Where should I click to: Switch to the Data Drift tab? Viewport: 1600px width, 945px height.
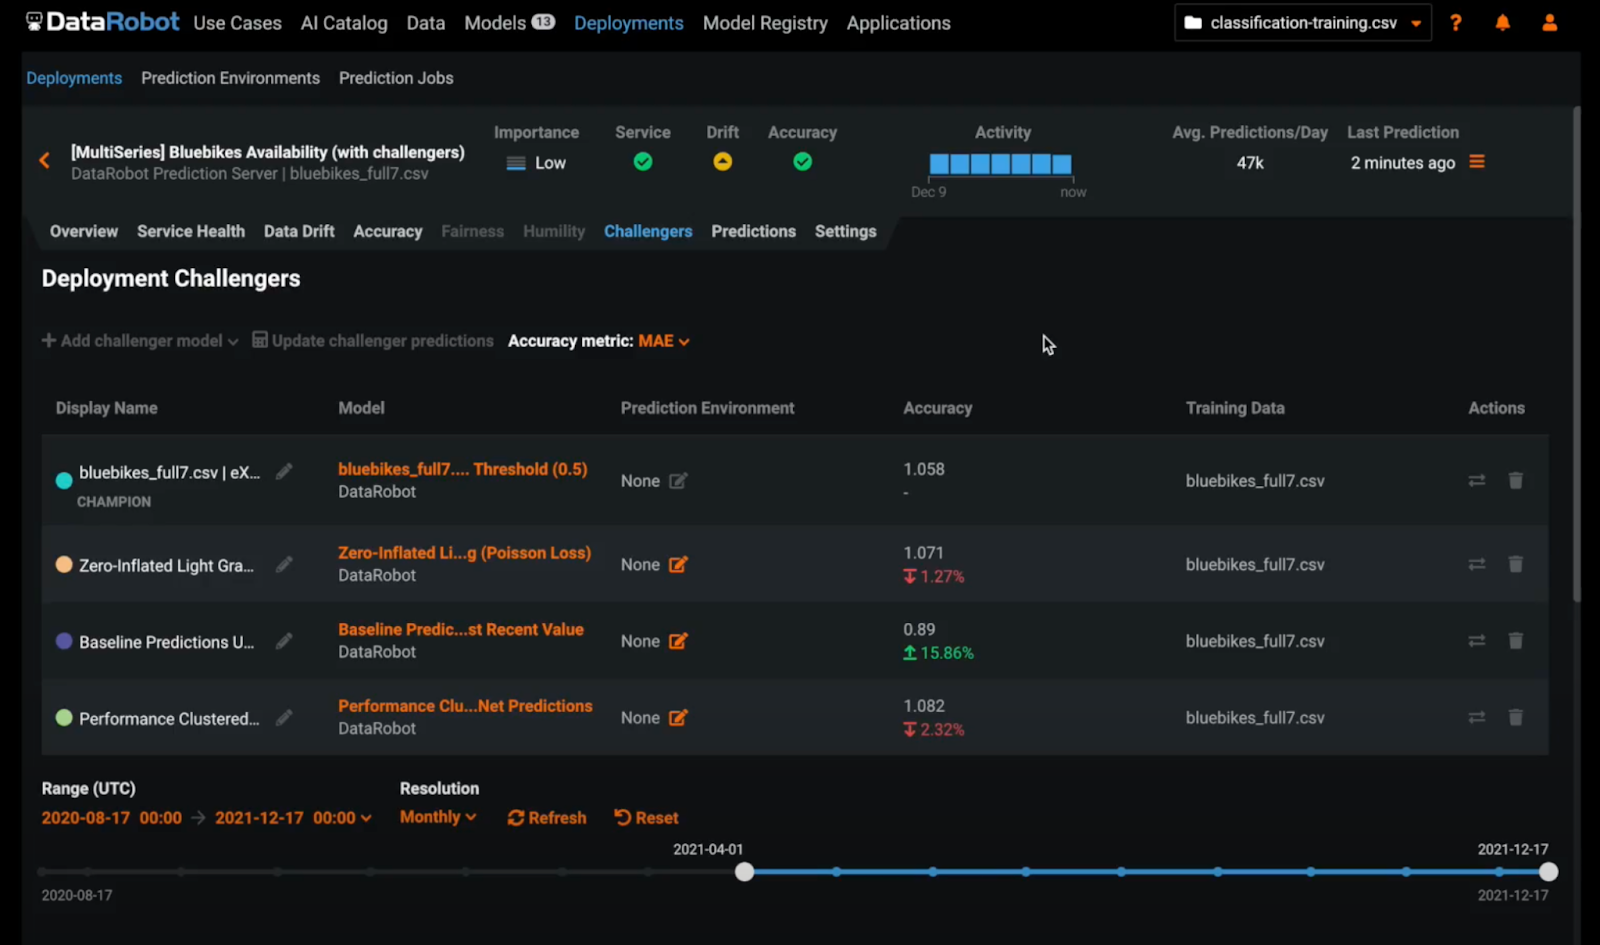tap(299, 231)
